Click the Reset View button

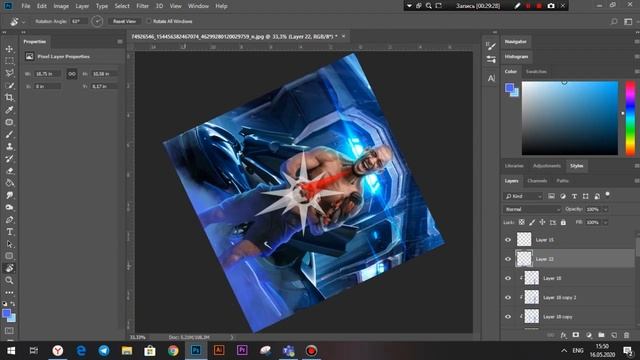tap(124, 21)
